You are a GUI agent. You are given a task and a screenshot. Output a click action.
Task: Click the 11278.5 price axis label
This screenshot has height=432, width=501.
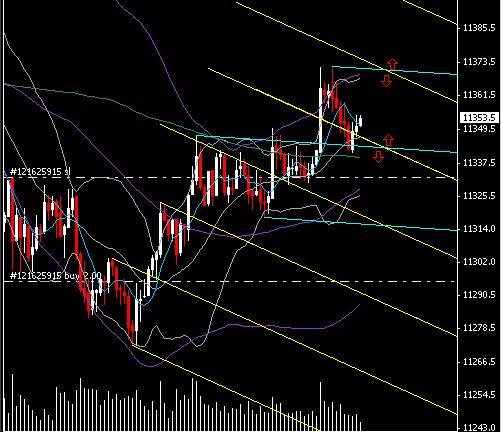[x=479, y=328]
